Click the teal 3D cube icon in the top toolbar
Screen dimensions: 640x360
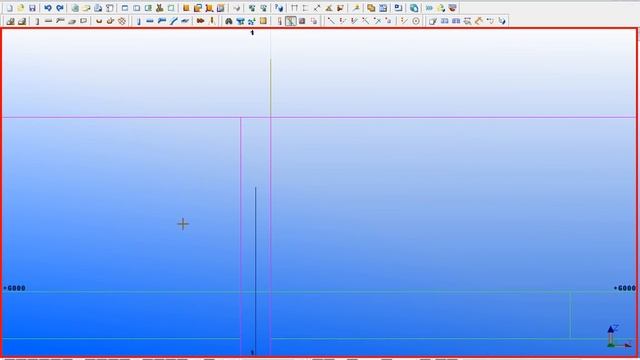click(x=414, y=8)
